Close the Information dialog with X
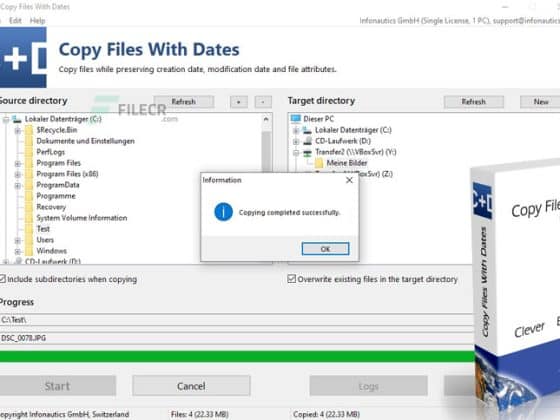This screenshot has width=560, height=420. point(349,180)
